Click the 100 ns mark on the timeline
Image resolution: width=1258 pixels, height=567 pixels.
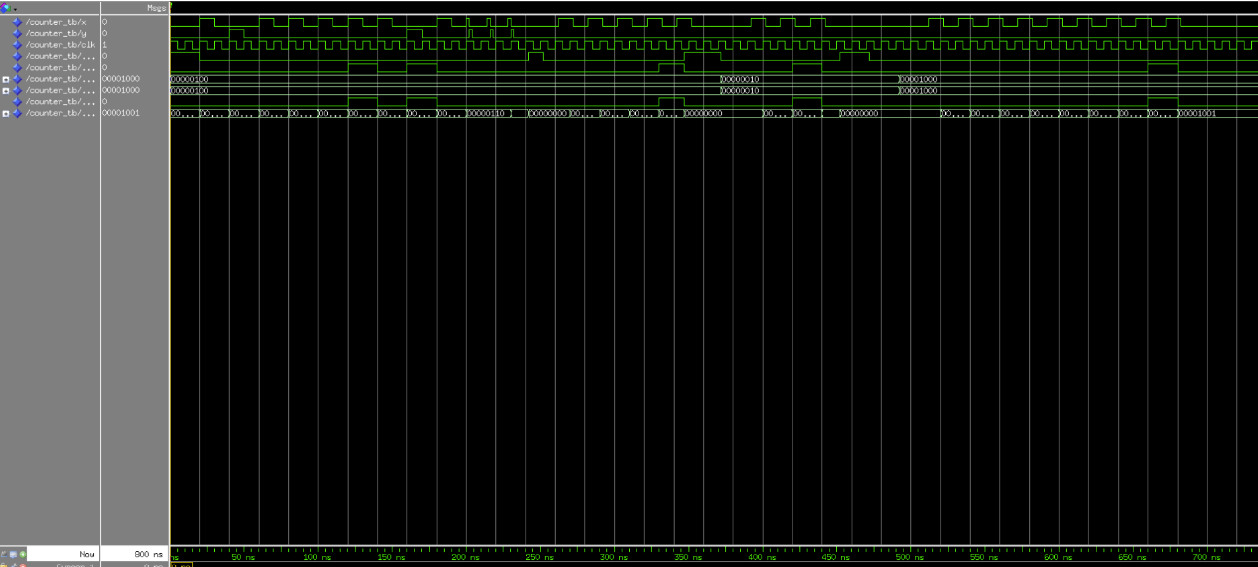(317, 557)
